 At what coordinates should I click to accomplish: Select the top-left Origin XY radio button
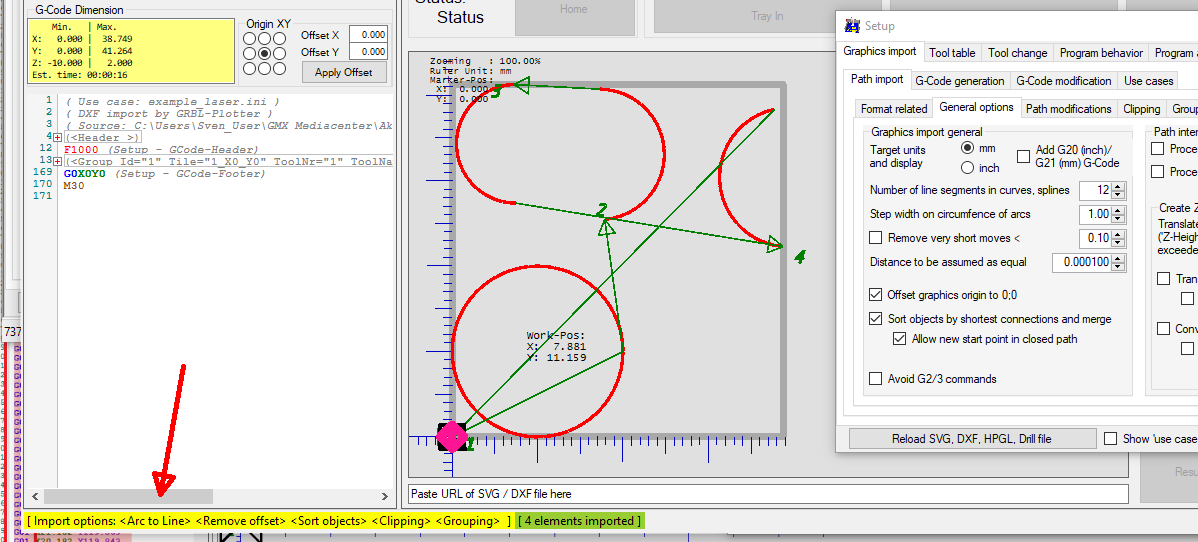249,38
